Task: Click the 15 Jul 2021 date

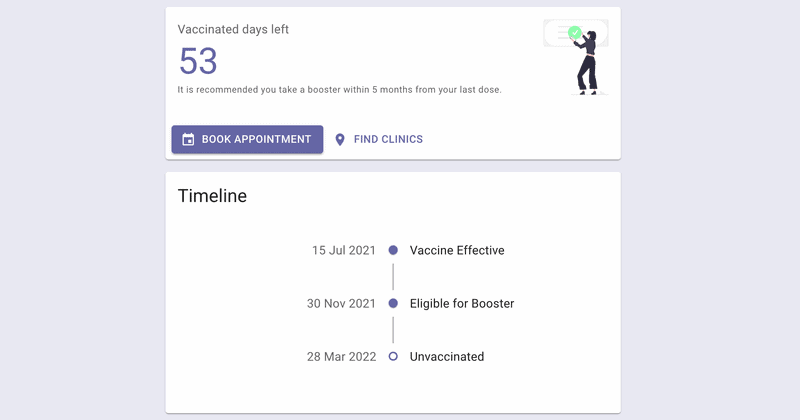Action: coord(344,250)
